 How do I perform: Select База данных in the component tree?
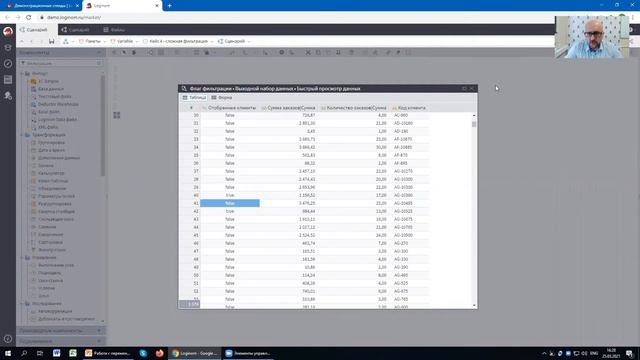(x=51, y=89)
